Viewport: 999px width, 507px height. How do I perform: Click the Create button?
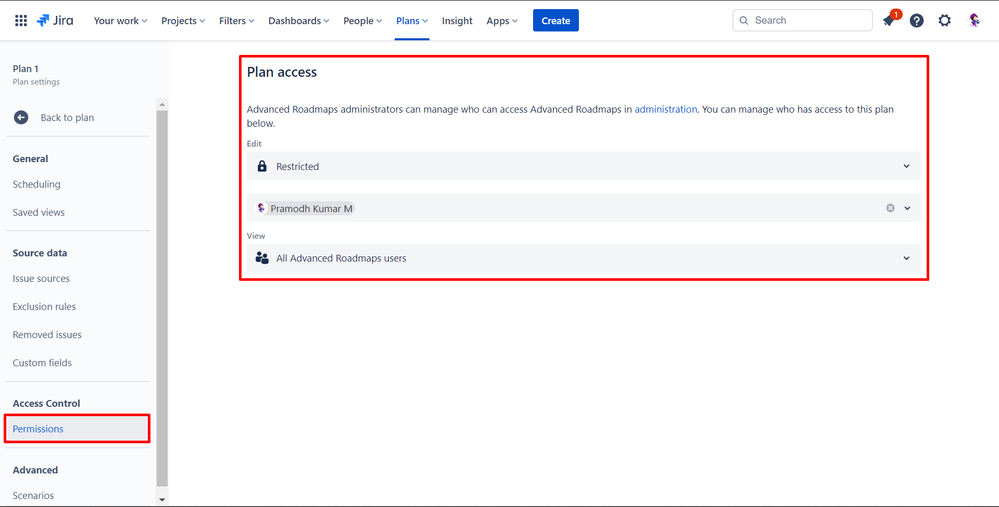[x=556, y=20]
